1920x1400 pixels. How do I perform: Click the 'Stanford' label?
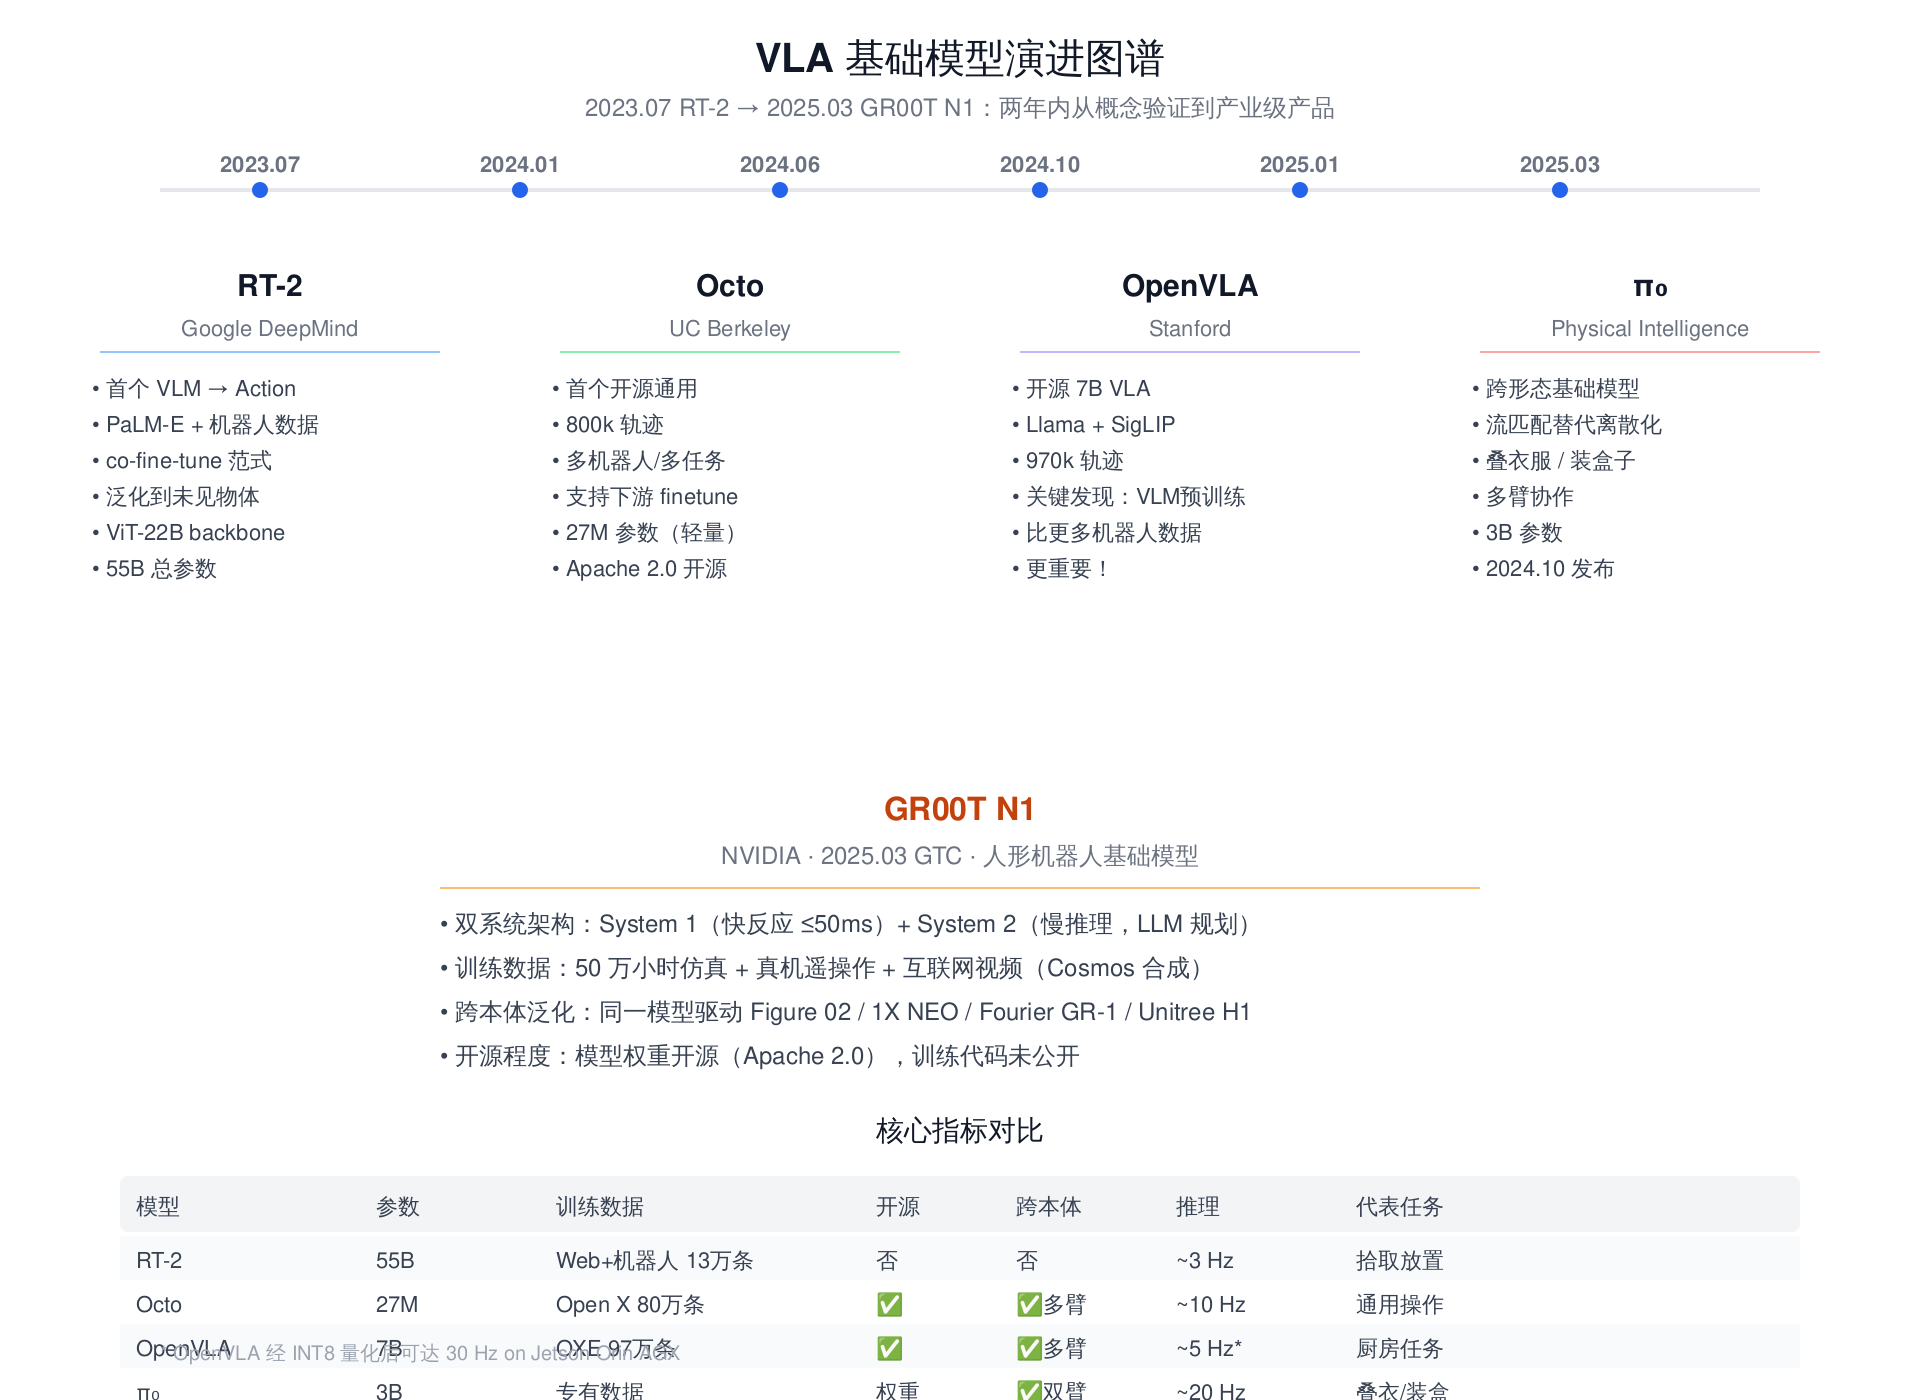[x=1190, y=329]
